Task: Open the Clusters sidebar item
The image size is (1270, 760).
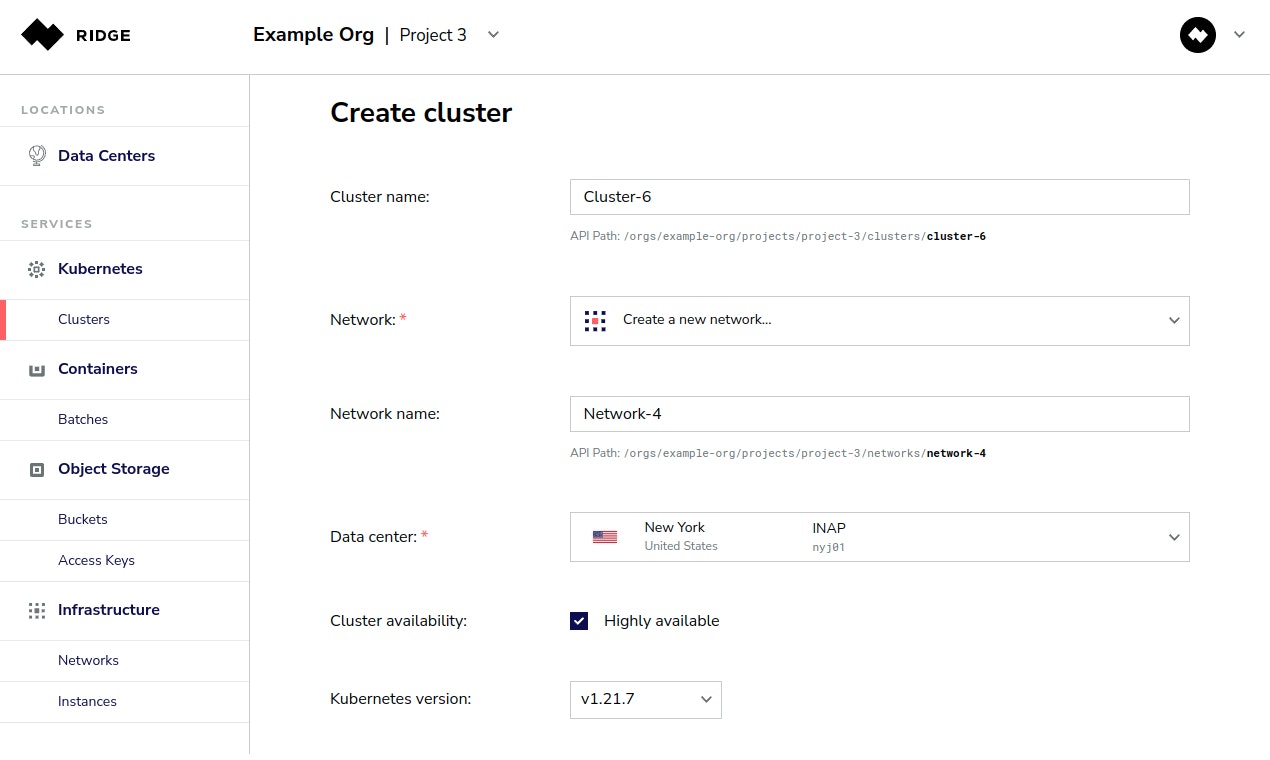Action: coord(84,320)
